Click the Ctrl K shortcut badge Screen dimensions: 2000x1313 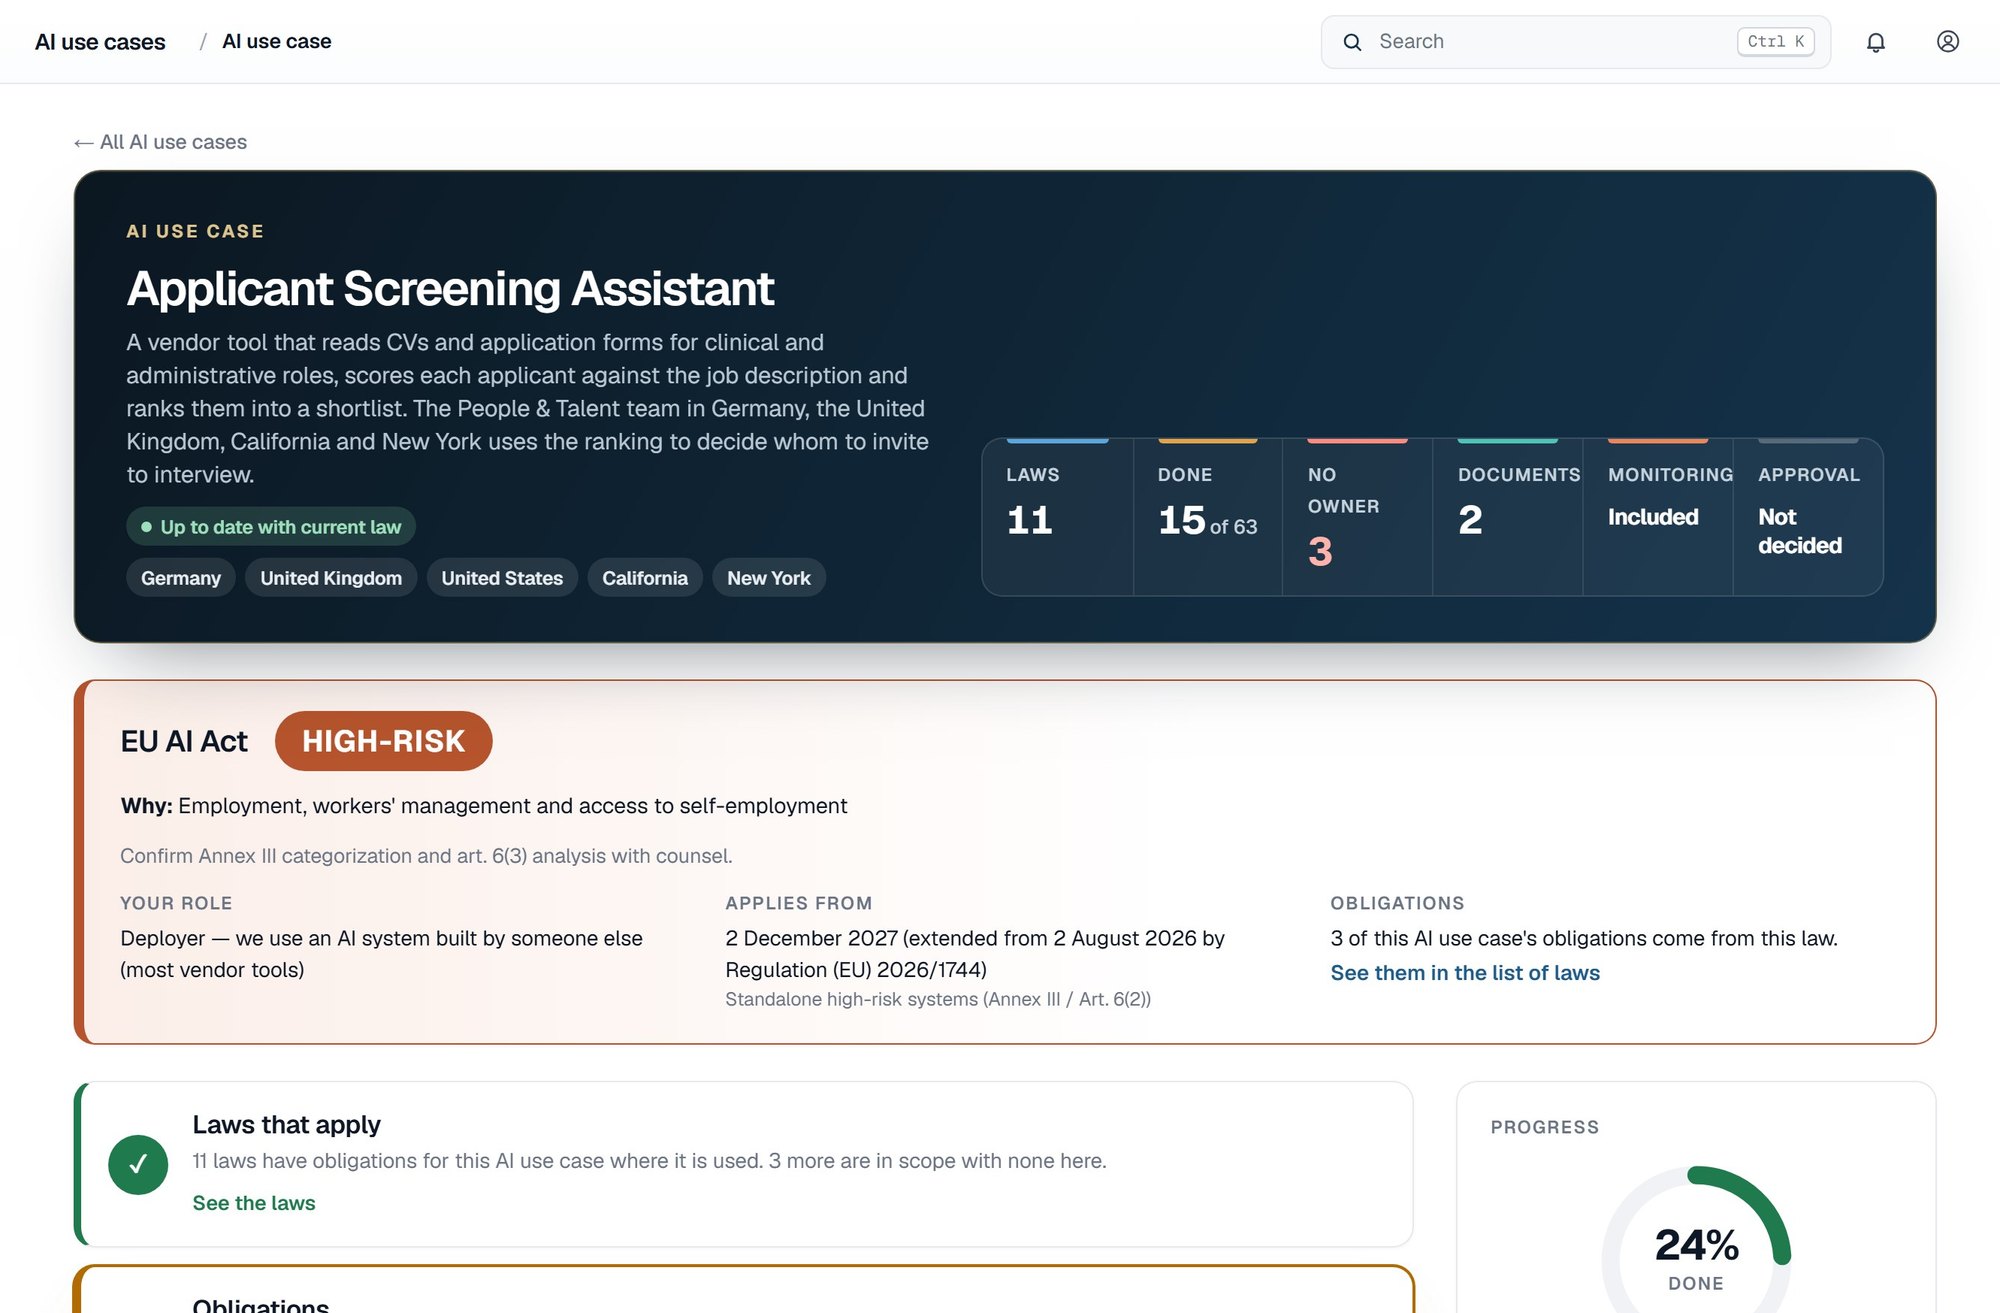pos(1776,42)
